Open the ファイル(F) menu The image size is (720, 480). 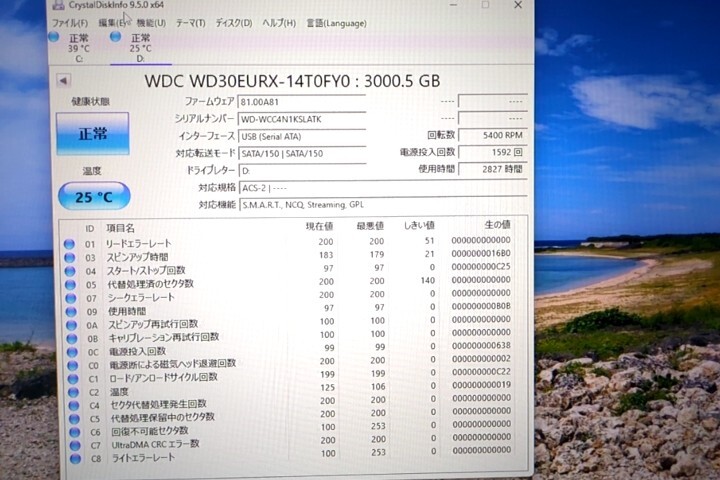(x=70, y=23)
